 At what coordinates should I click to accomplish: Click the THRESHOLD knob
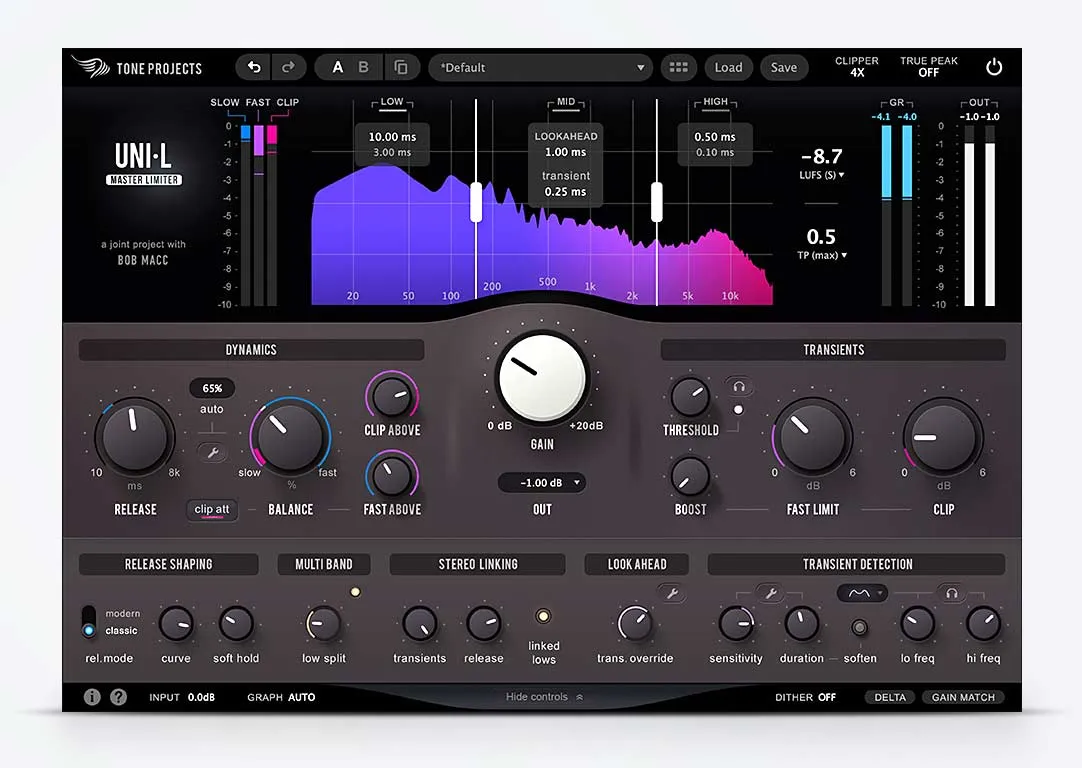[x=690, y=397]
